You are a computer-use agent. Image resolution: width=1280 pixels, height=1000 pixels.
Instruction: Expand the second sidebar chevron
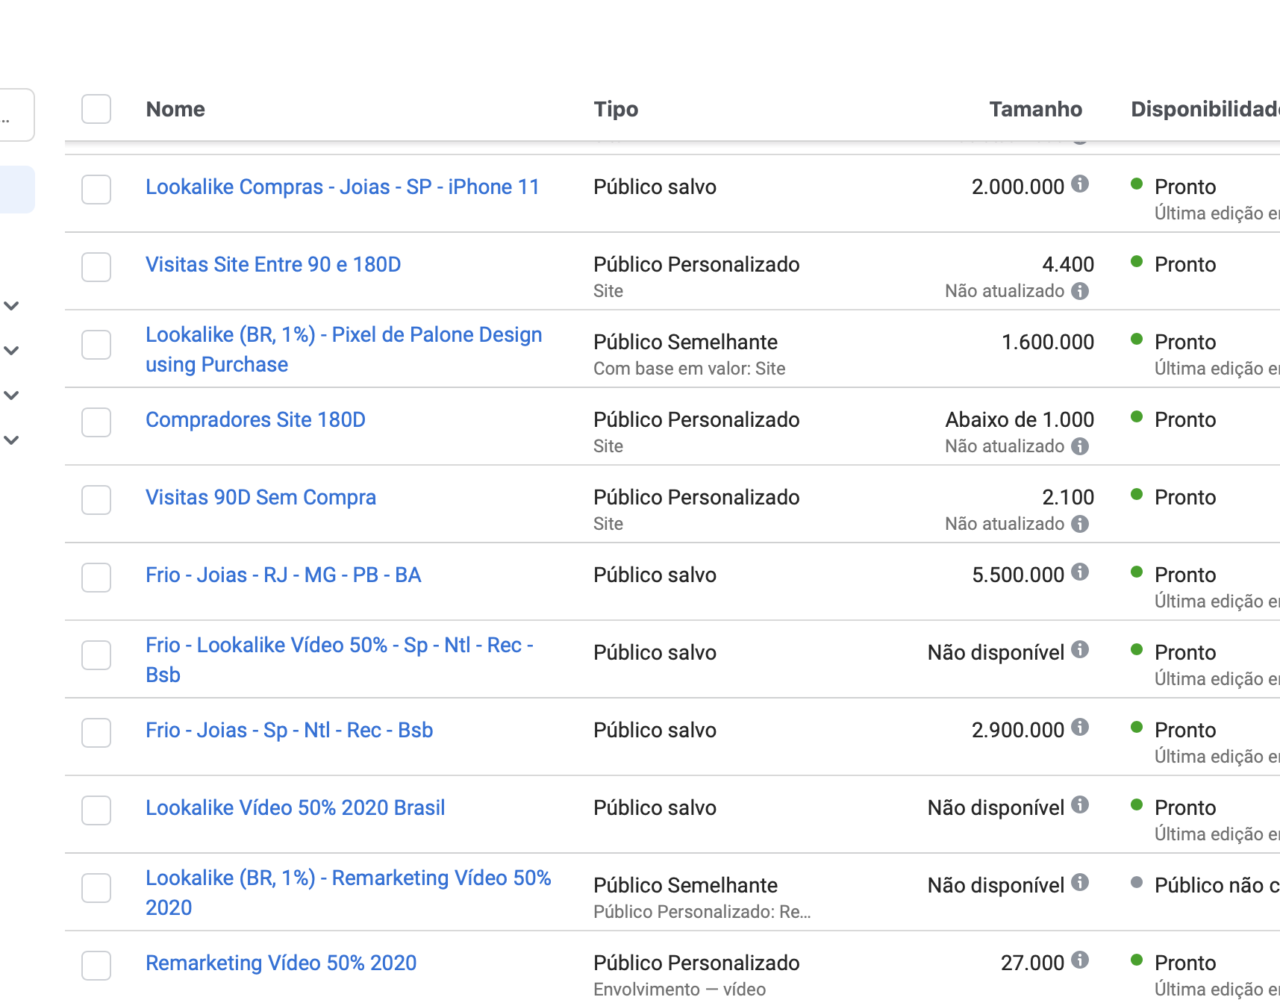[x=12, y=351]
